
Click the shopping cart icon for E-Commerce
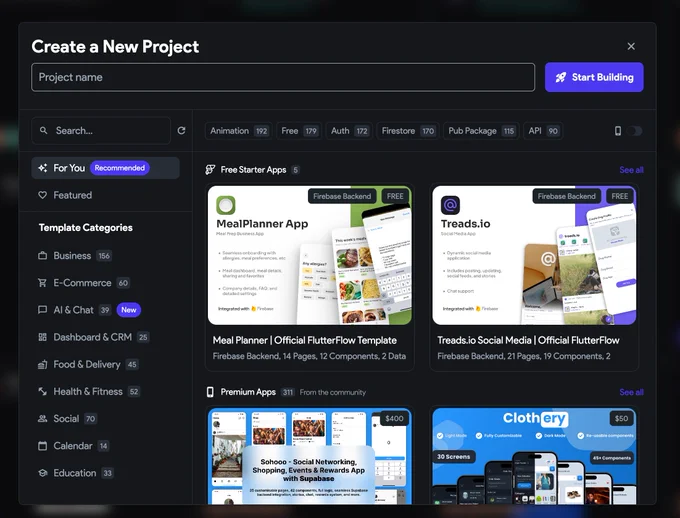(42, 283)
